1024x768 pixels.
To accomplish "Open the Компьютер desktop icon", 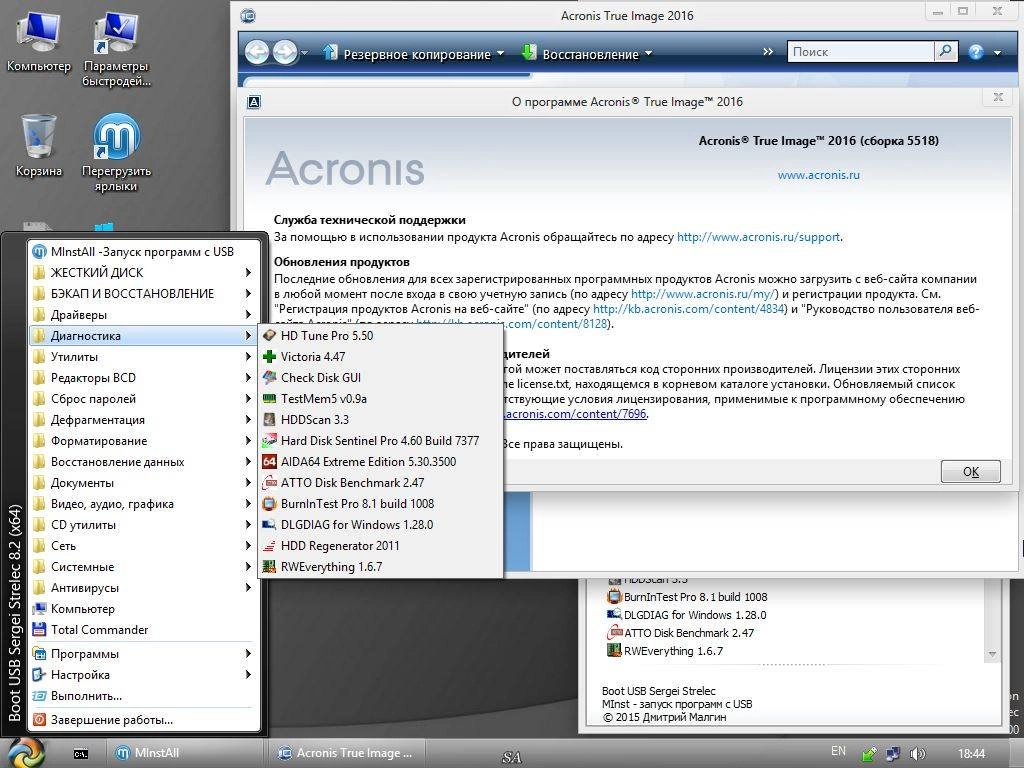I will click(x=39, y=40).
